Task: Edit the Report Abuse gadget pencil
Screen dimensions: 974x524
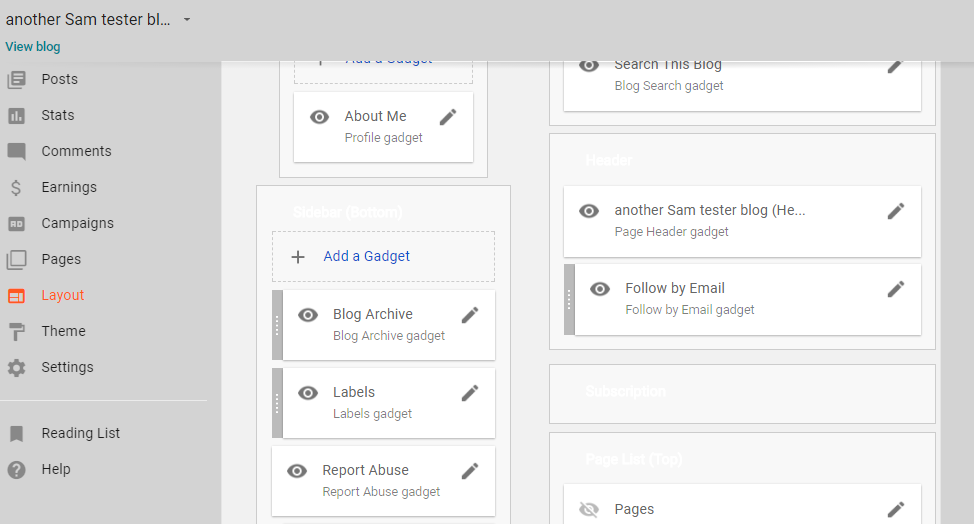Action: point(470,471)
